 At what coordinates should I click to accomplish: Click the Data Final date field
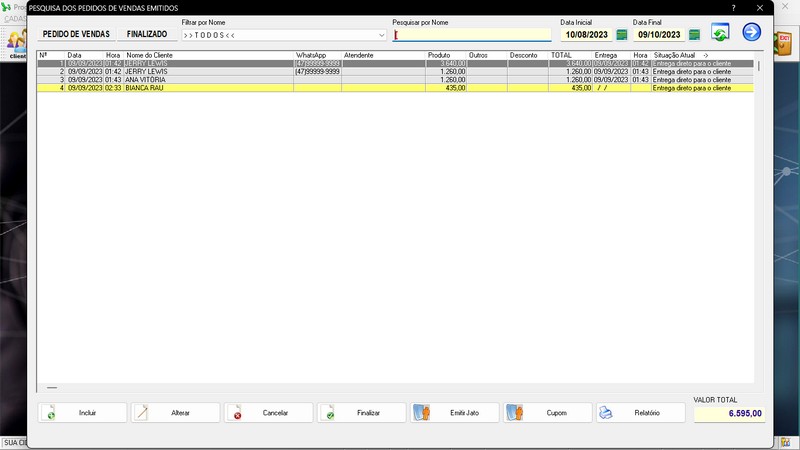[x=659, y=35]
